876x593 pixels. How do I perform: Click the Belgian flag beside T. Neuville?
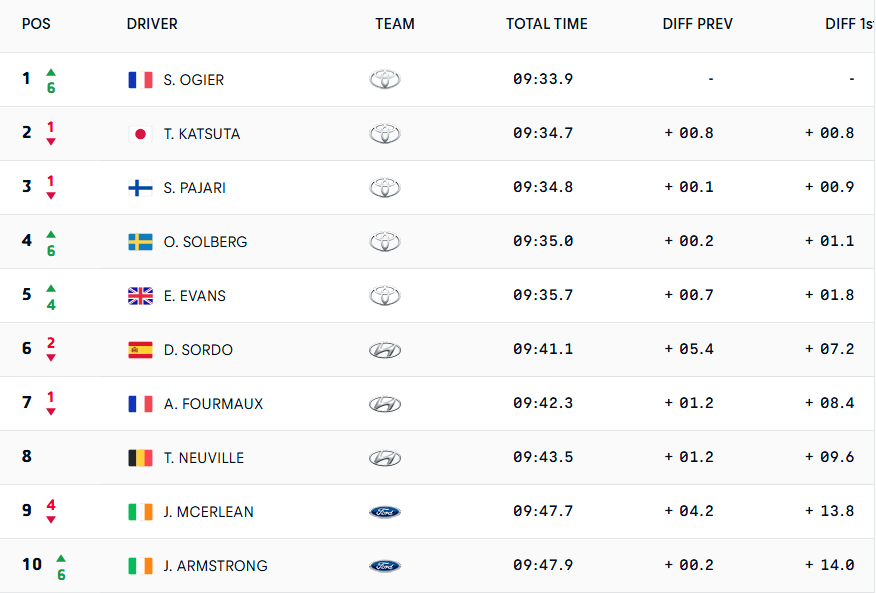pyautogui.click(x=140, y=458)
